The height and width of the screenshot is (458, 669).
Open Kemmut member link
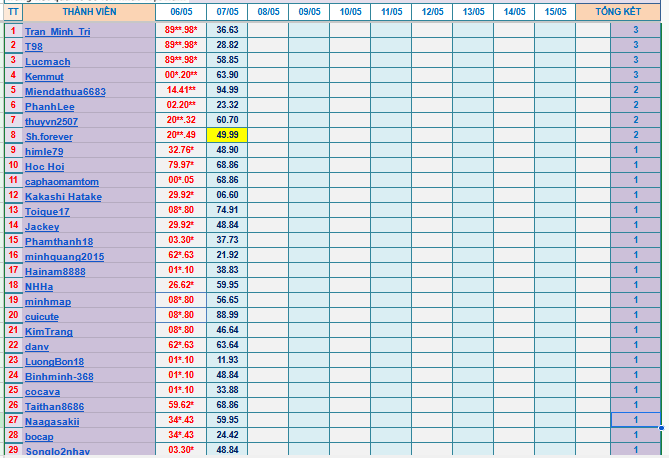44,76
